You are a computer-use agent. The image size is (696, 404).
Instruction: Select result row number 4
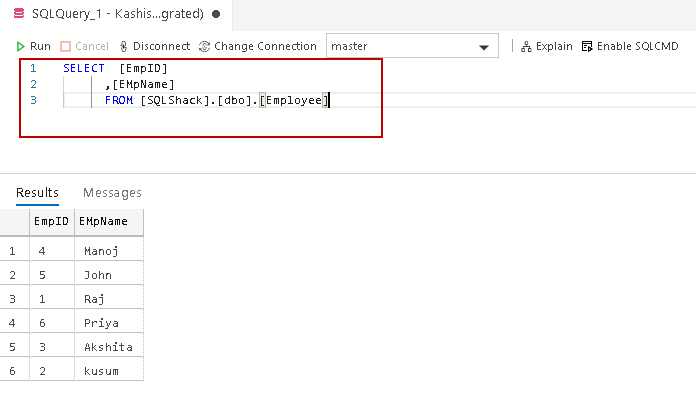pos(13,322)
